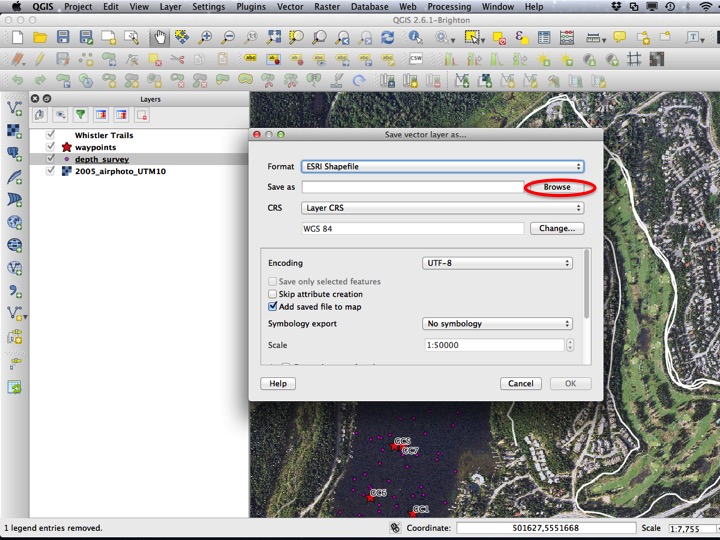The width and height of the screenshot is (720, 540).
Task: Click the New Project icon
Action: tap(17, 37)
